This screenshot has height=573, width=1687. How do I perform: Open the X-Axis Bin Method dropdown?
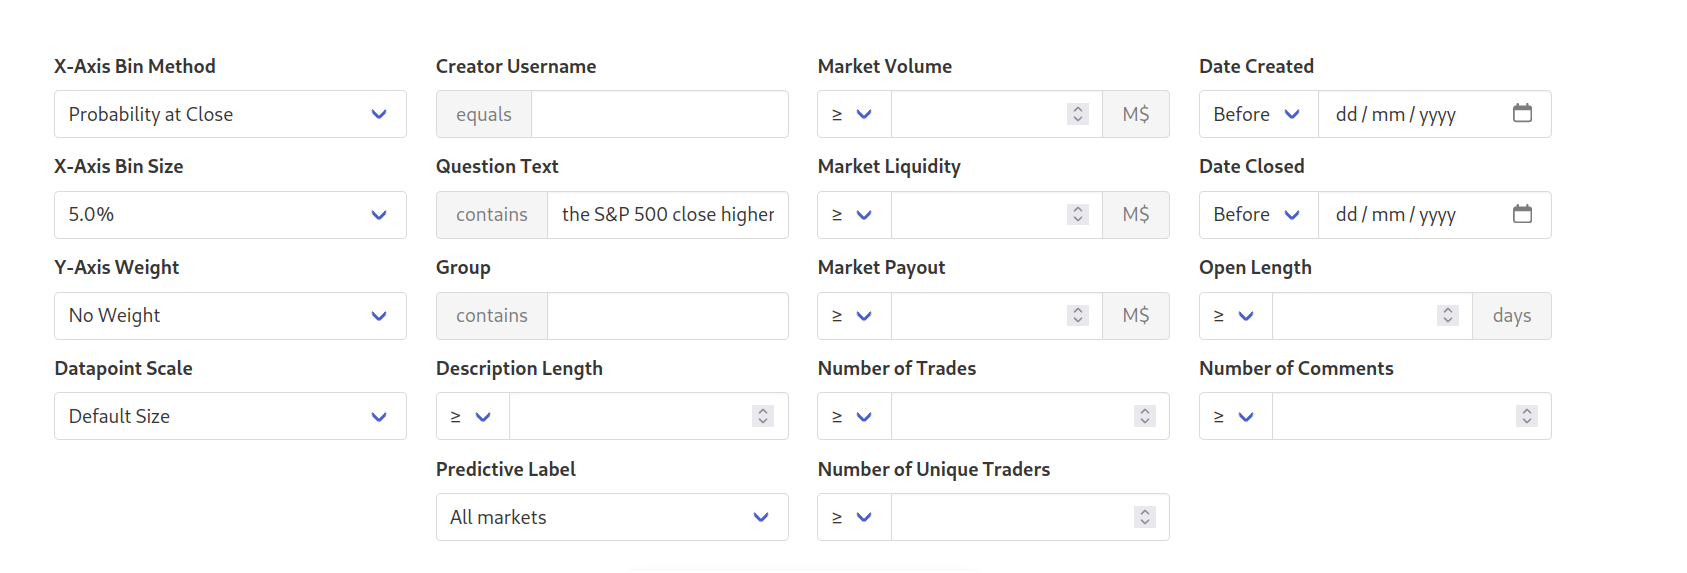click(230, 114)
